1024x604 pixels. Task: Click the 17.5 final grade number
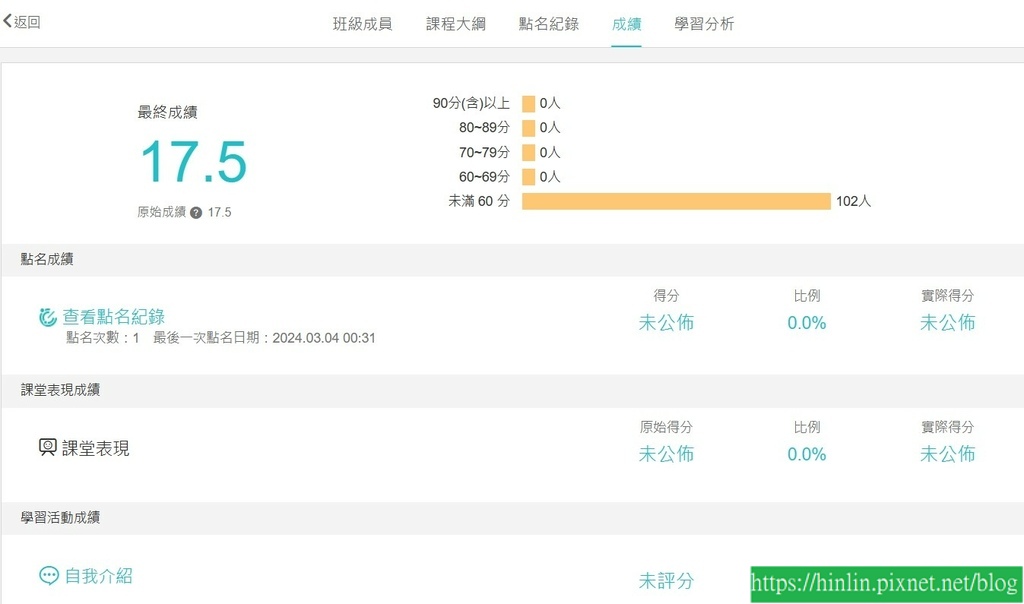(x=194, y=162)
